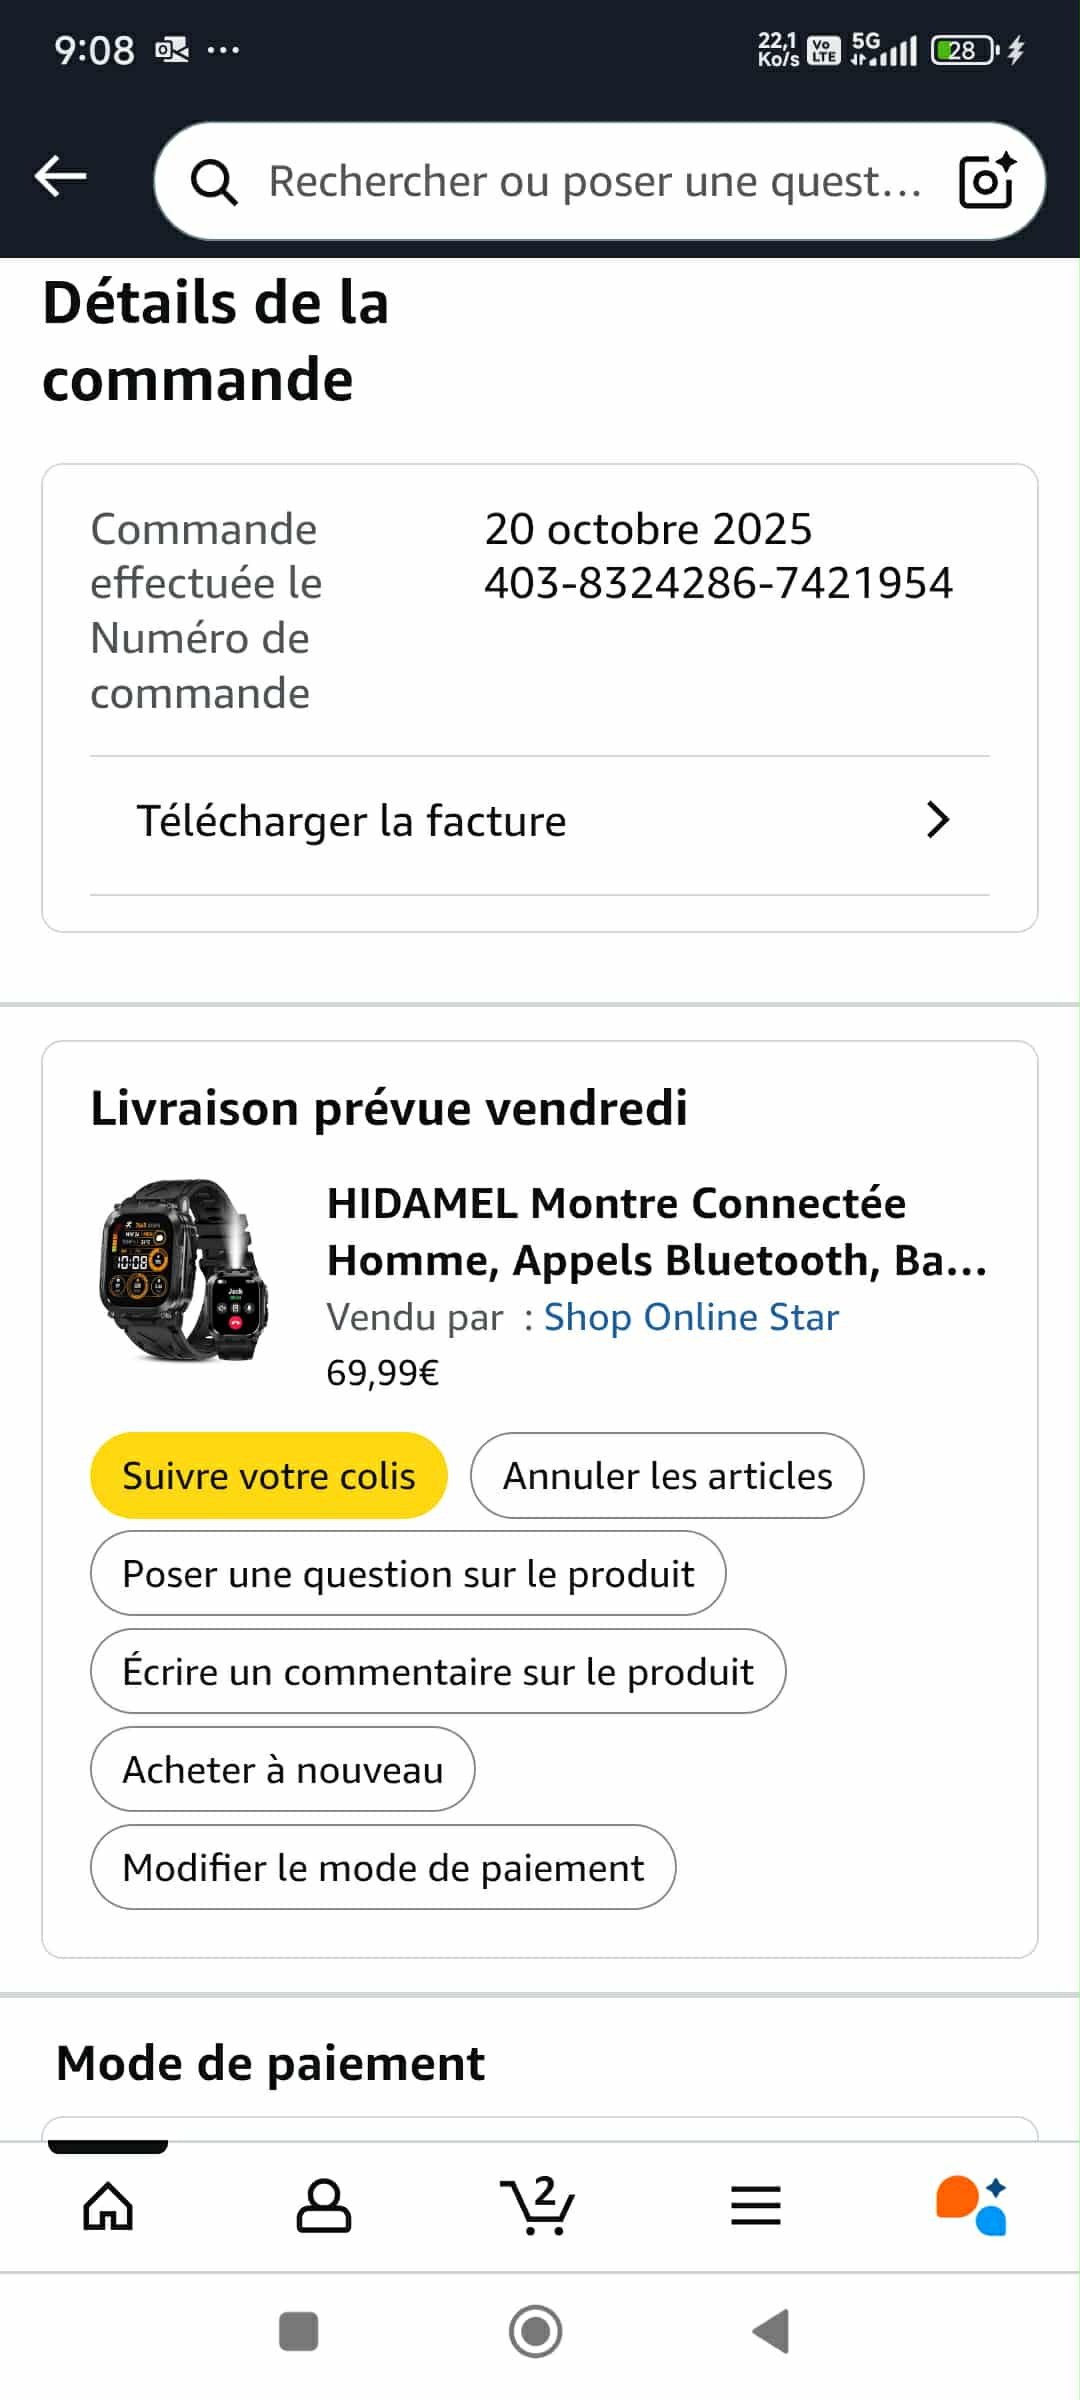
Task: Tap the Acheter à nouveau button
Action: click(x=283, y=1770)
